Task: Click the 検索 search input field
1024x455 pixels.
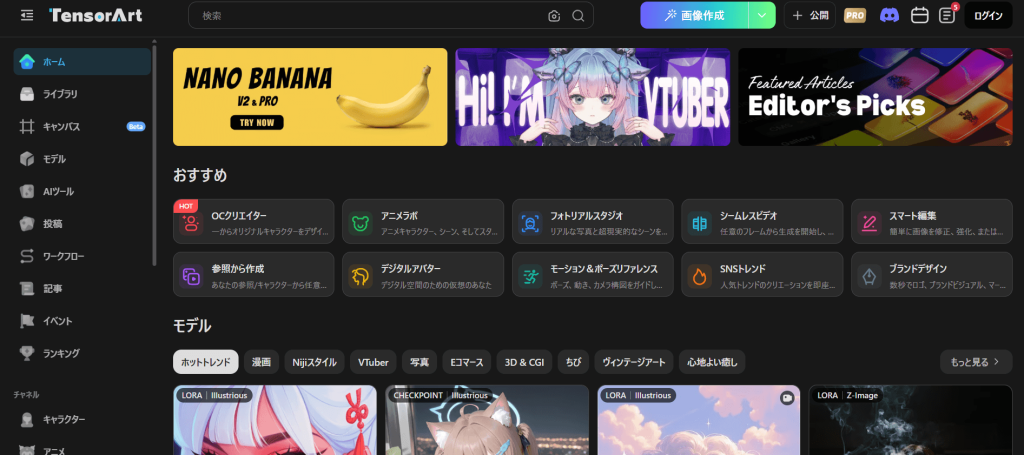Action: coord(370,16)
